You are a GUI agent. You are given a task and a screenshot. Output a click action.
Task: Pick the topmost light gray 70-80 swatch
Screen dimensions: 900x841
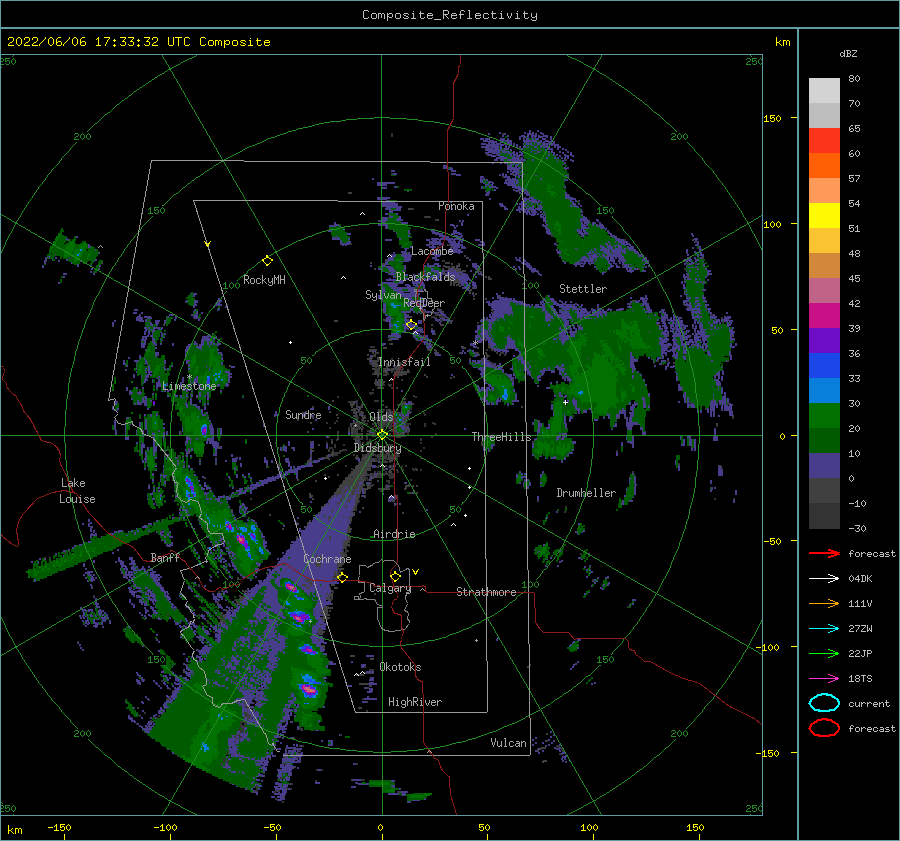[824, 91]
